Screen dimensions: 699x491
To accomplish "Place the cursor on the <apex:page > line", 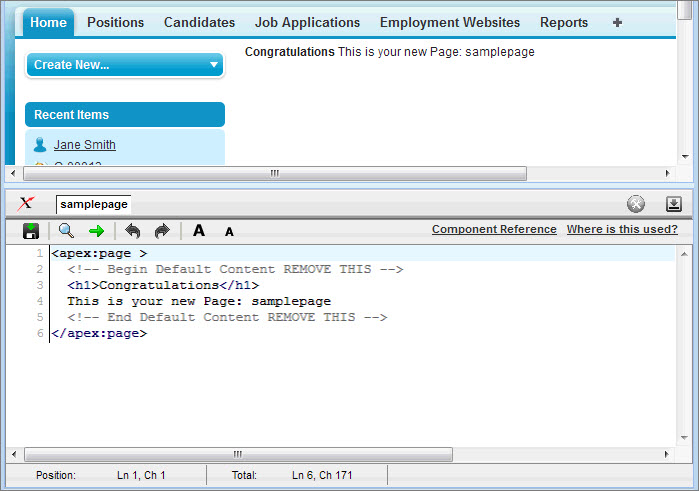I will tap(363, 253).
